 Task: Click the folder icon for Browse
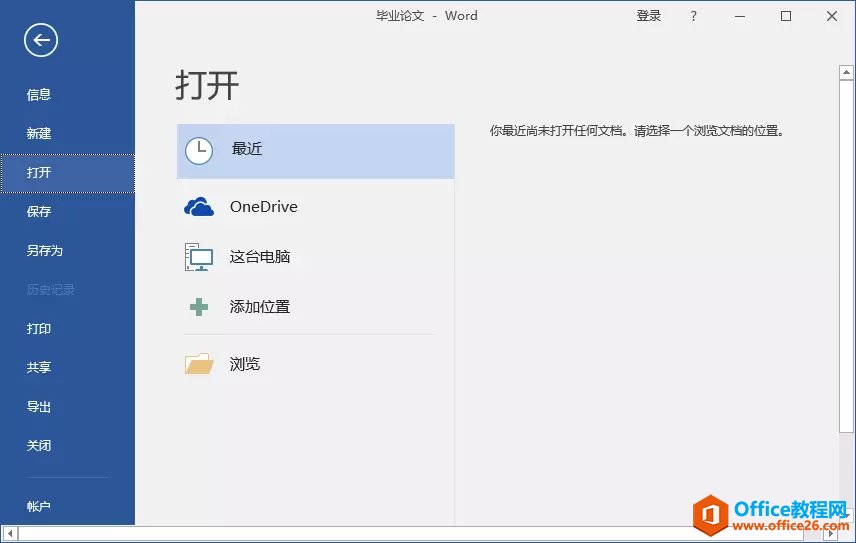click(199, 363)
